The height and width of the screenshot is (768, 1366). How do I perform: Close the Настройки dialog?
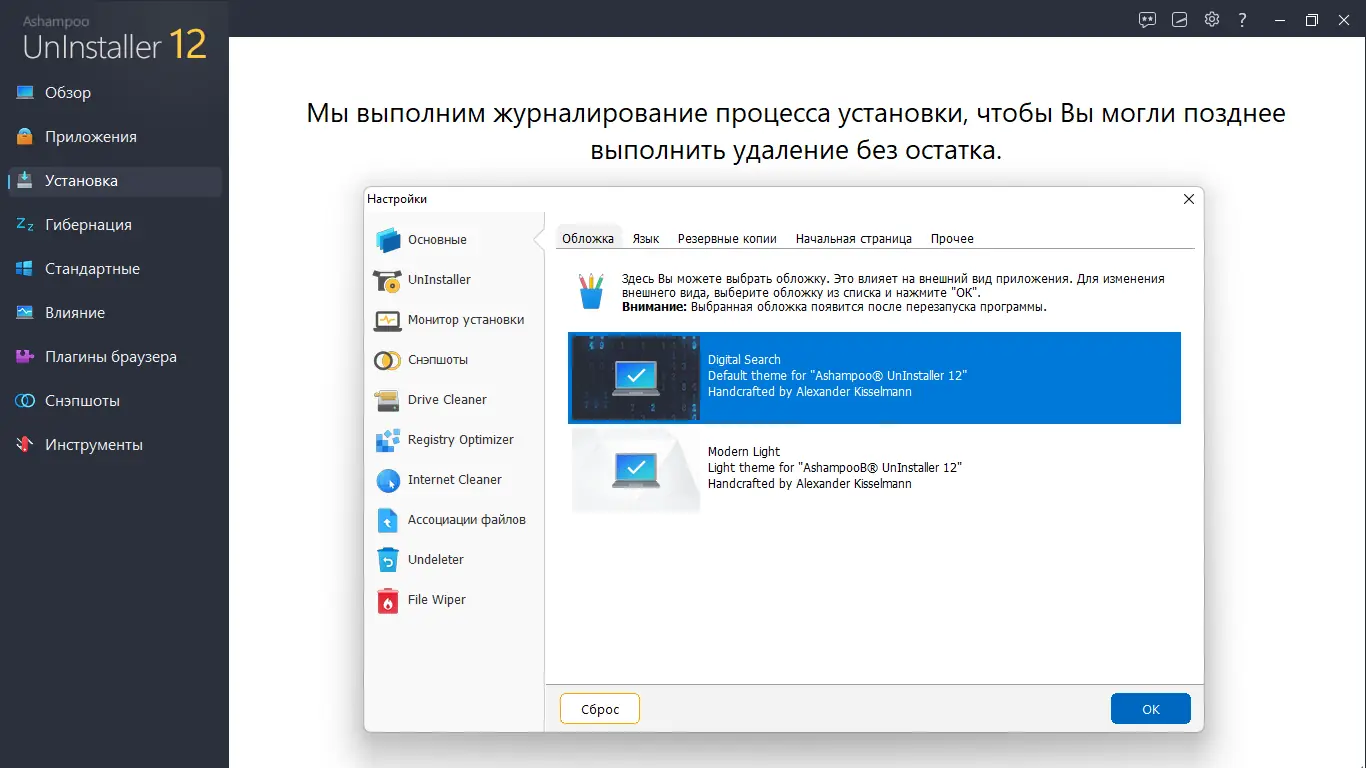coord(1189,199)
